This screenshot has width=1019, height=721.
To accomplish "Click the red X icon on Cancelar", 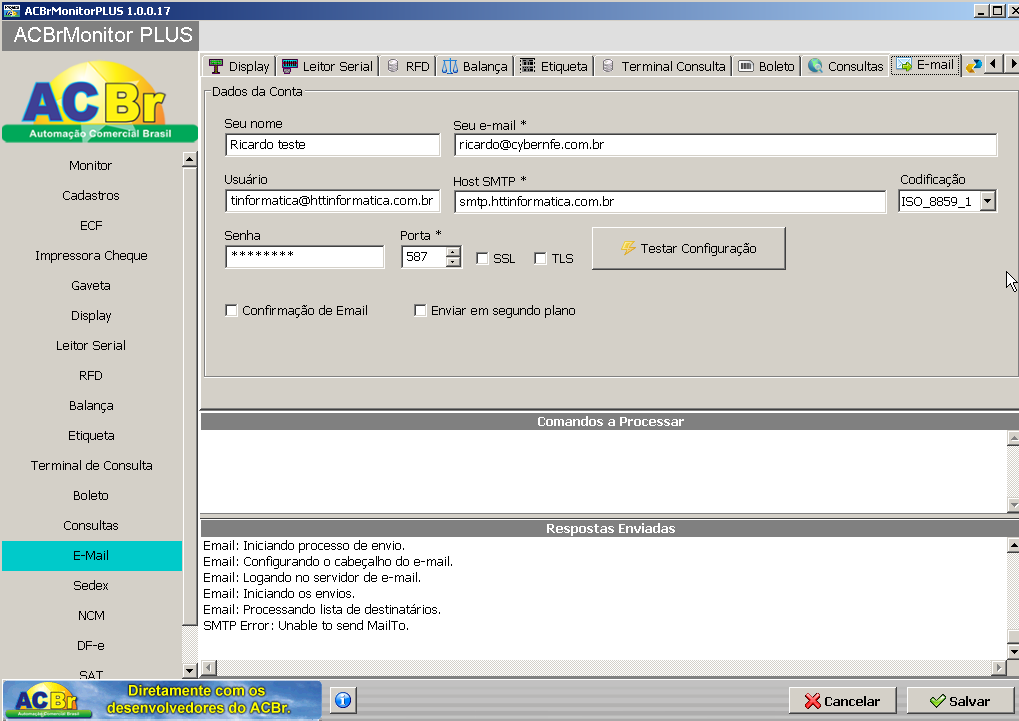I will pos(812,701).
